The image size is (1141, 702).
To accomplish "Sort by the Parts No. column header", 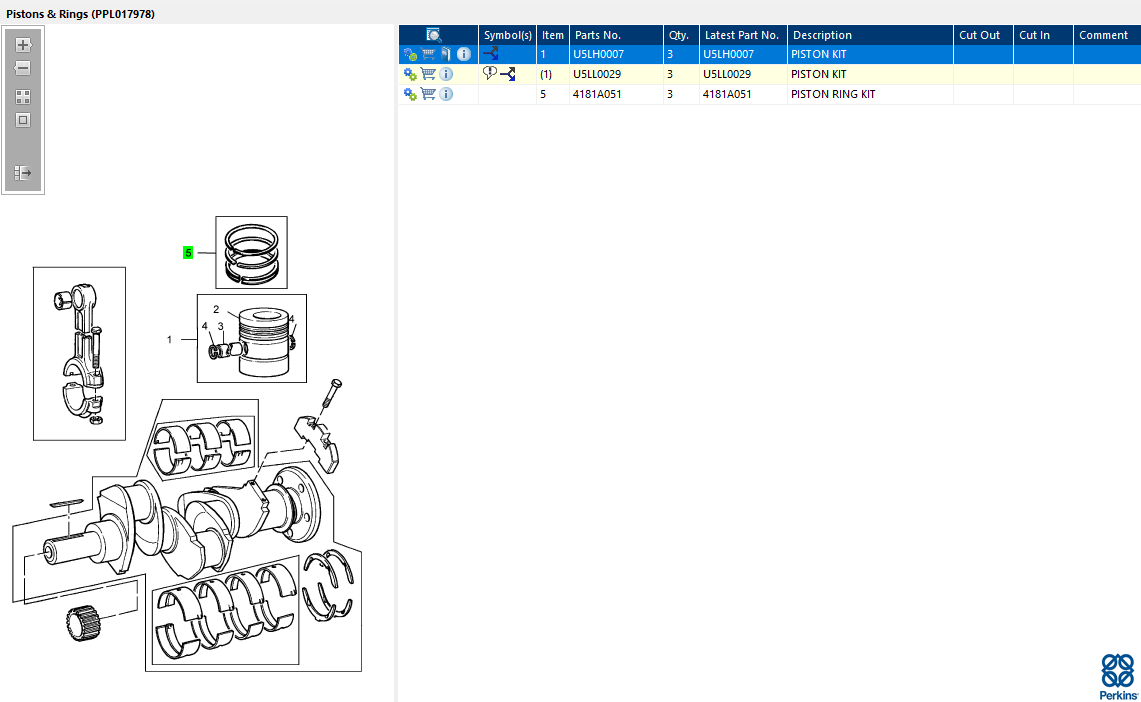I will [616, 35].
